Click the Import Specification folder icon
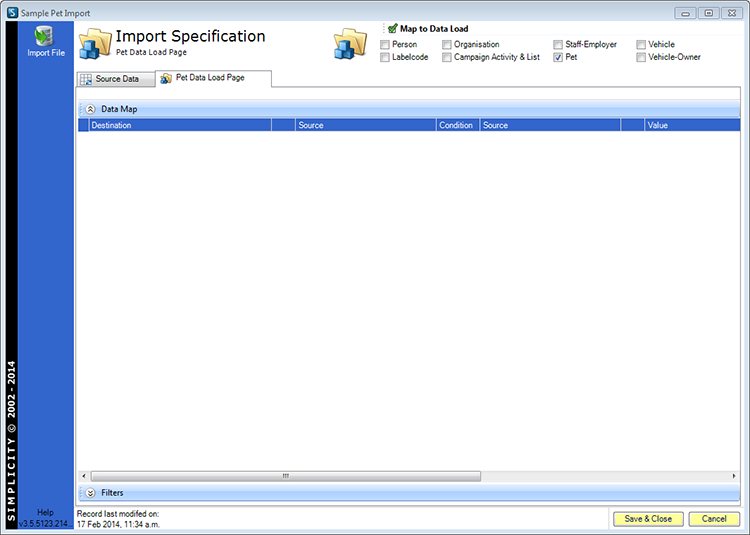 [x=95, y=44]
